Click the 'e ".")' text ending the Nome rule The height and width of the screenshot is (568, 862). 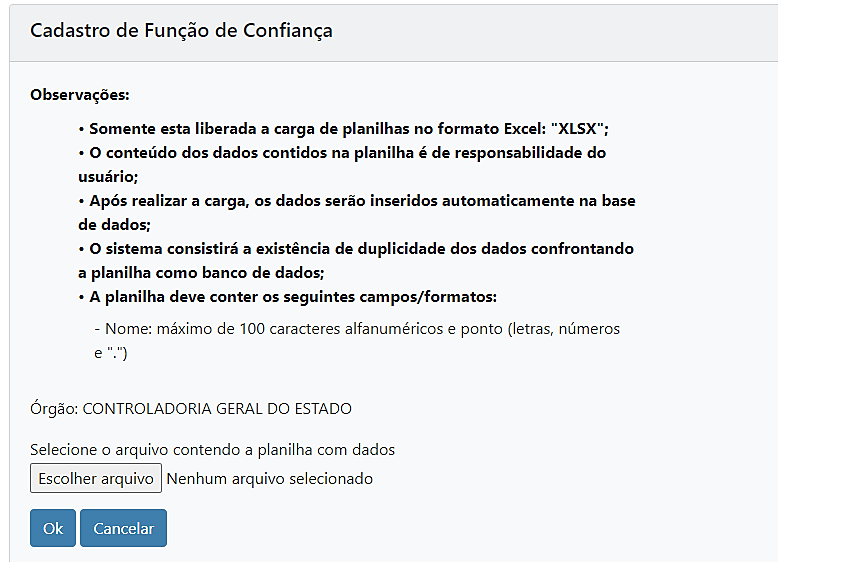click(x=111, y=352)
